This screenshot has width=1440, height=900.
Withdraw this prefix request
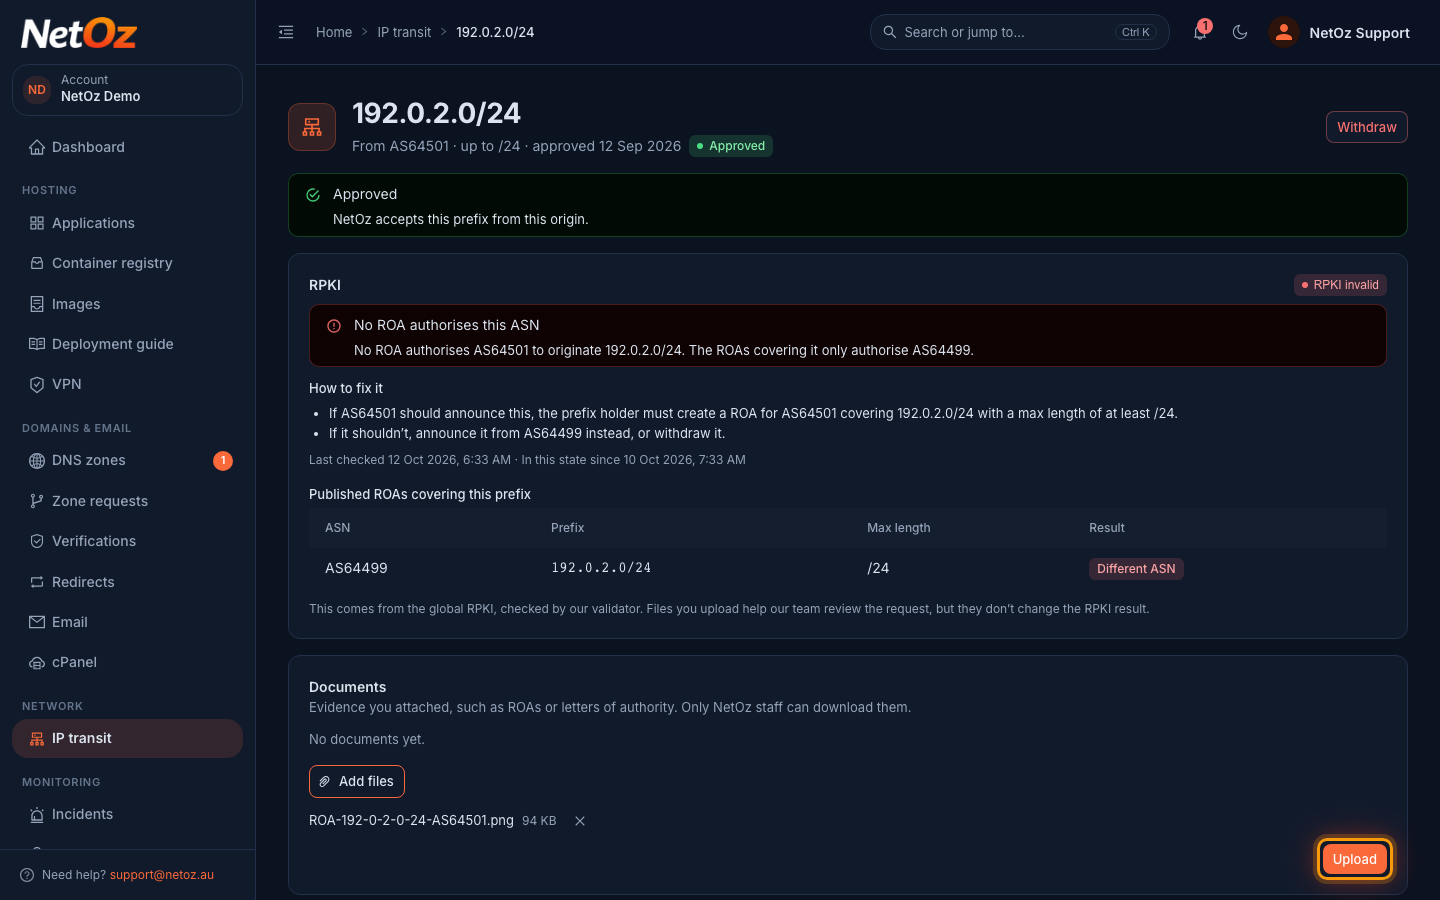pos(1366,127)
